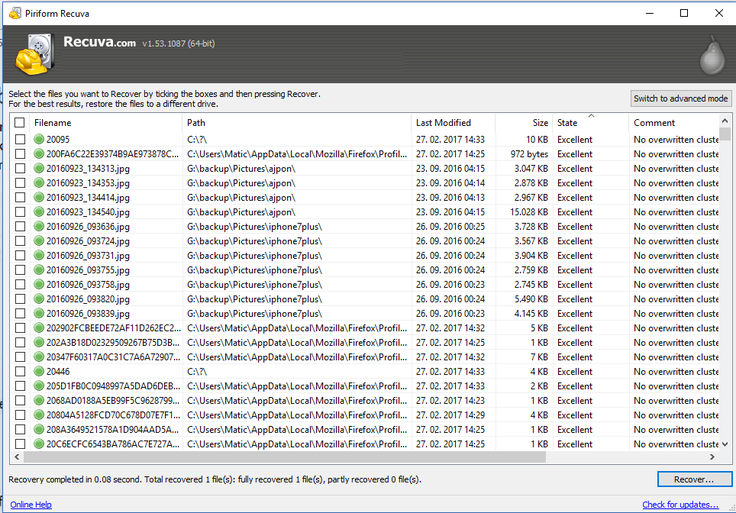The image size is (736, 513).
Task: Click green status dot for 20160923_134540.jpg
Action: 39,212
